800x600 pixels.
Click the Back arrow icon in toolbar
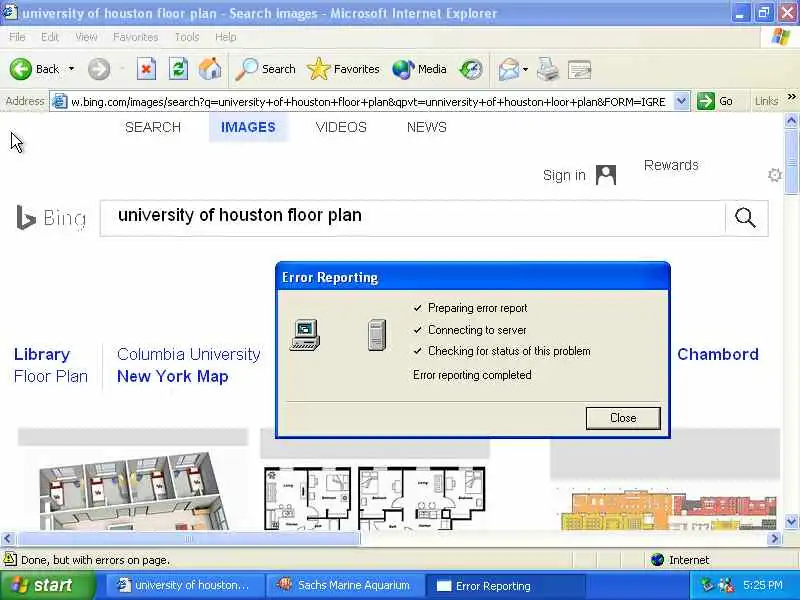point(21,69)
